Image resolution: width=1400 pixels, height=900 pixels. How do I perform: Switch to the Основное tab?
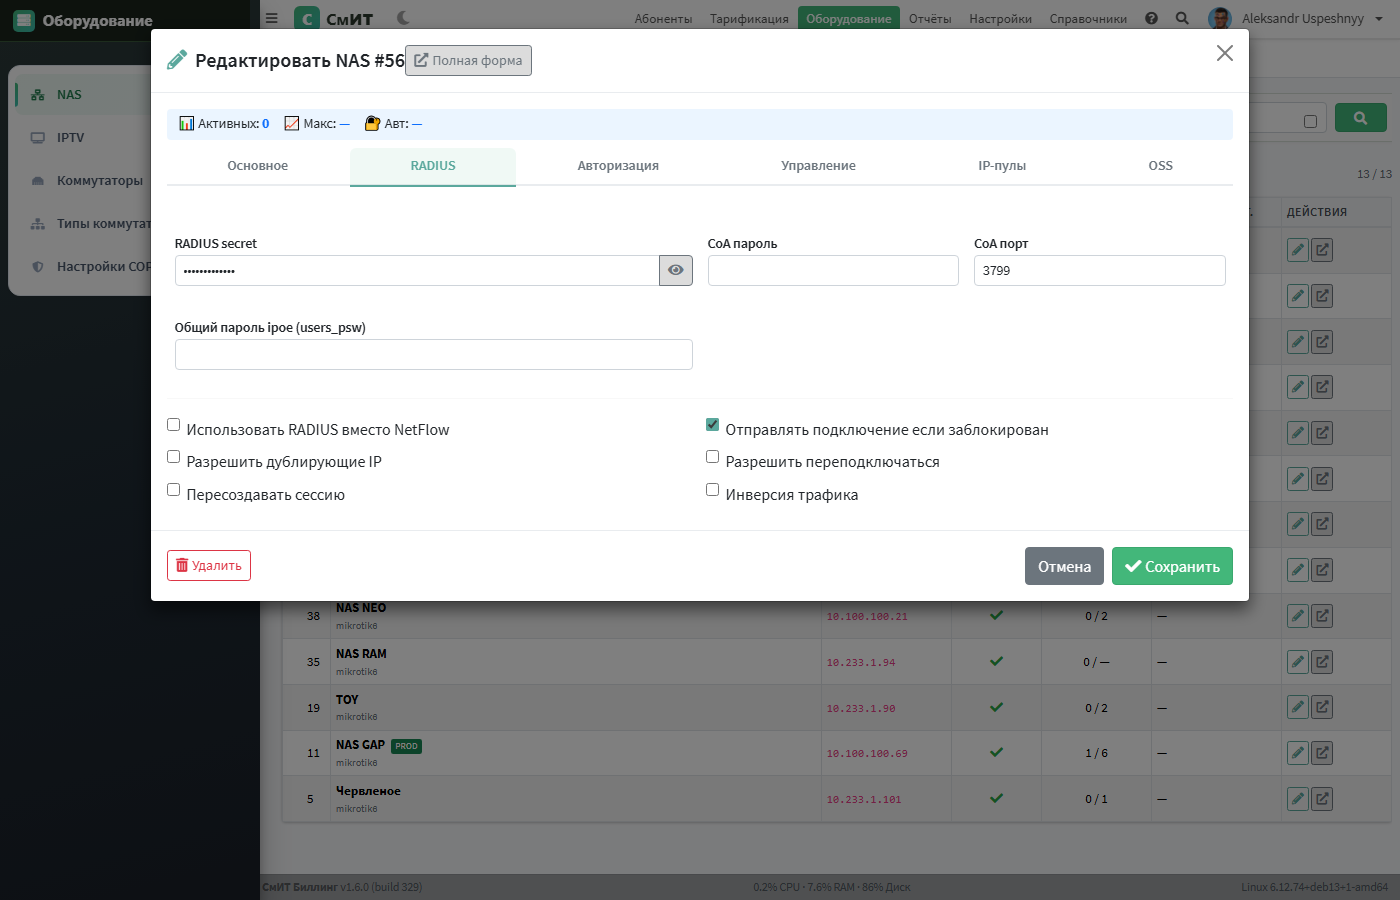[x=258, y=166]
